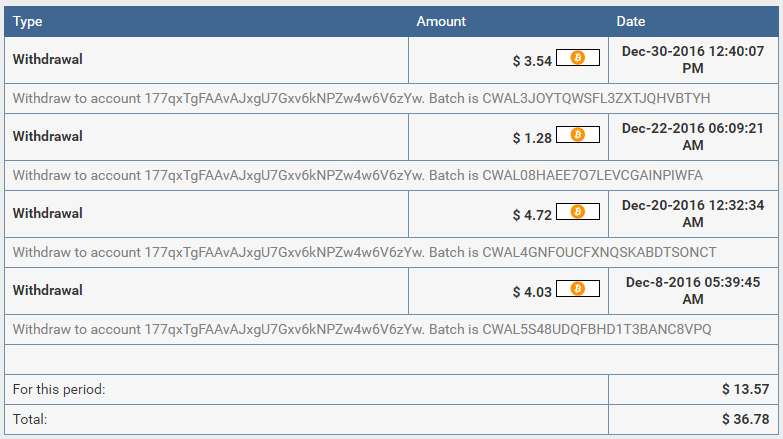Click the Bitcoin icon beside $ 4.03
Viewport: 783px width, 439px height.
pyautogui.click(x=578, y=288)
